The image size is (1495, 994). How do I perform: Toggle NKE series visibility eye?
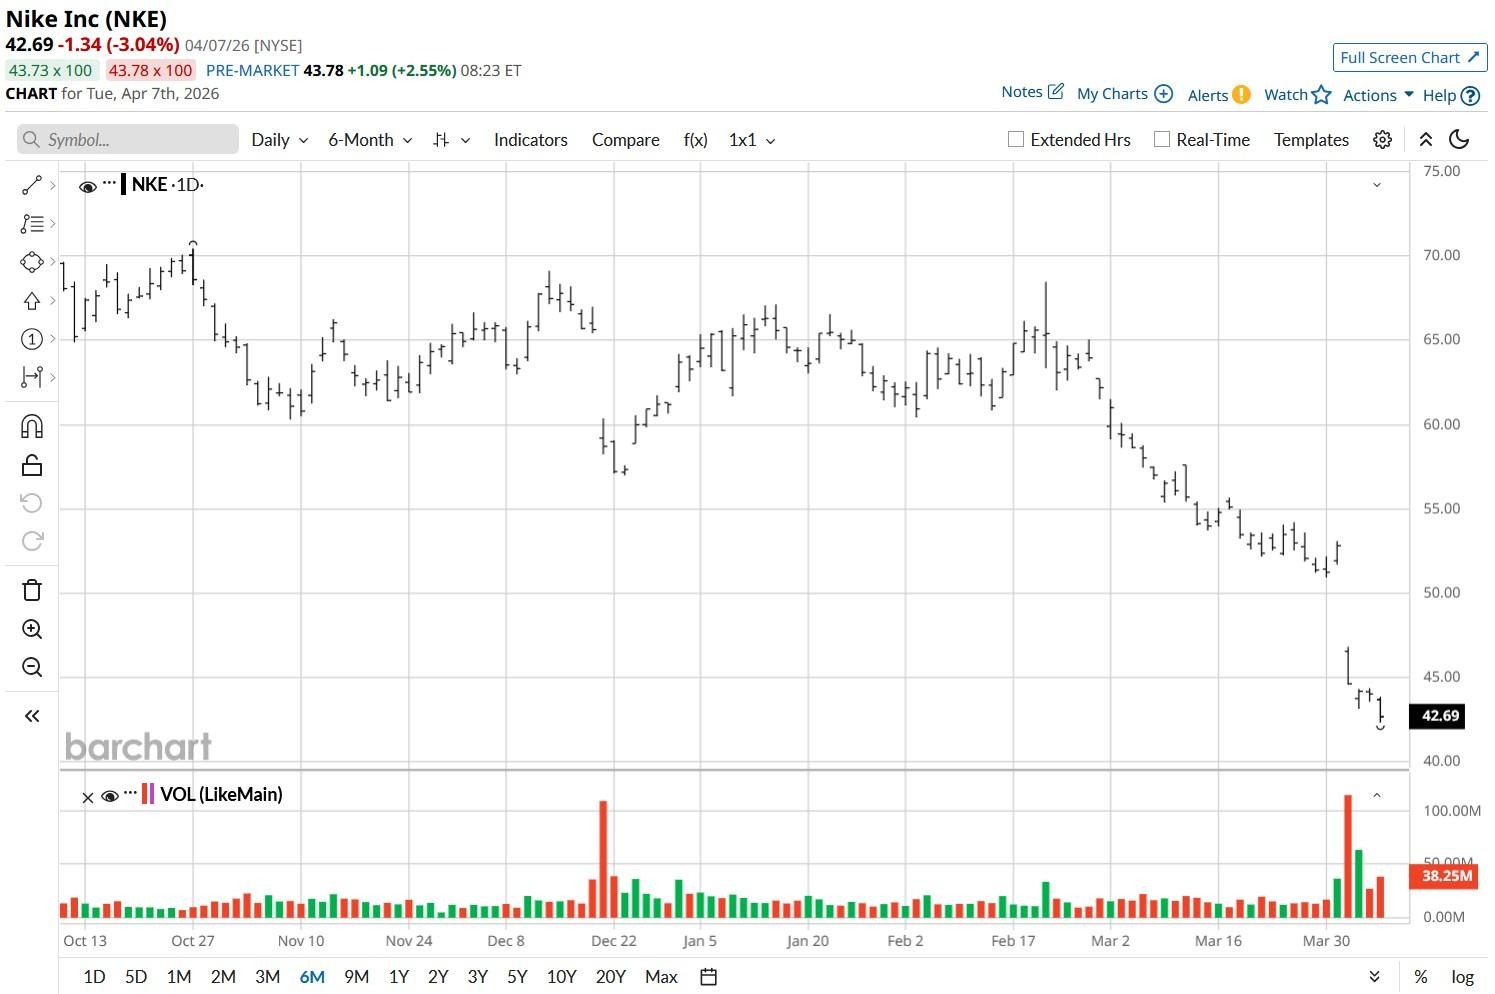(88, 186)
